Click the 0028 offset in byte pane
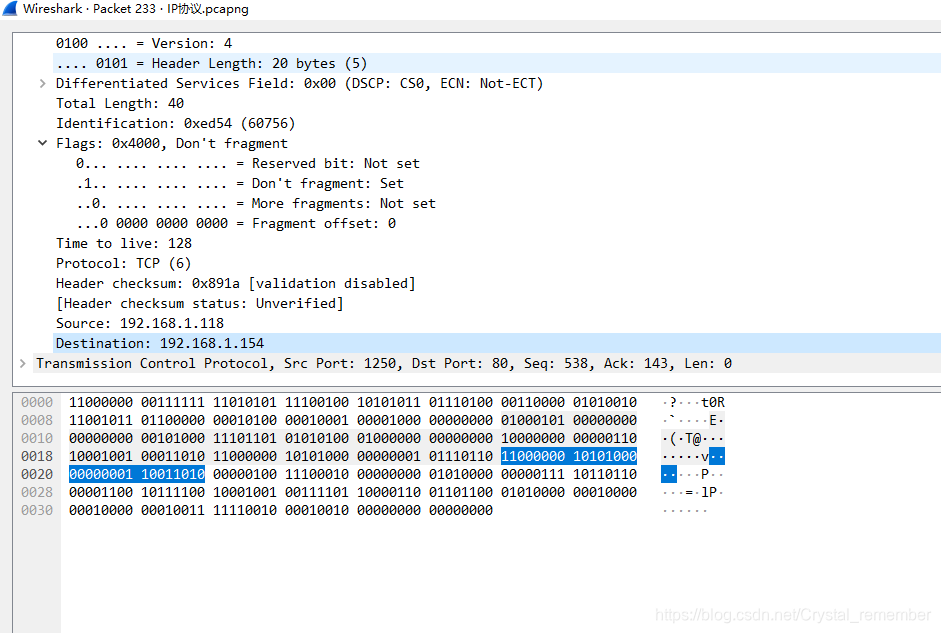 (37, 492)
